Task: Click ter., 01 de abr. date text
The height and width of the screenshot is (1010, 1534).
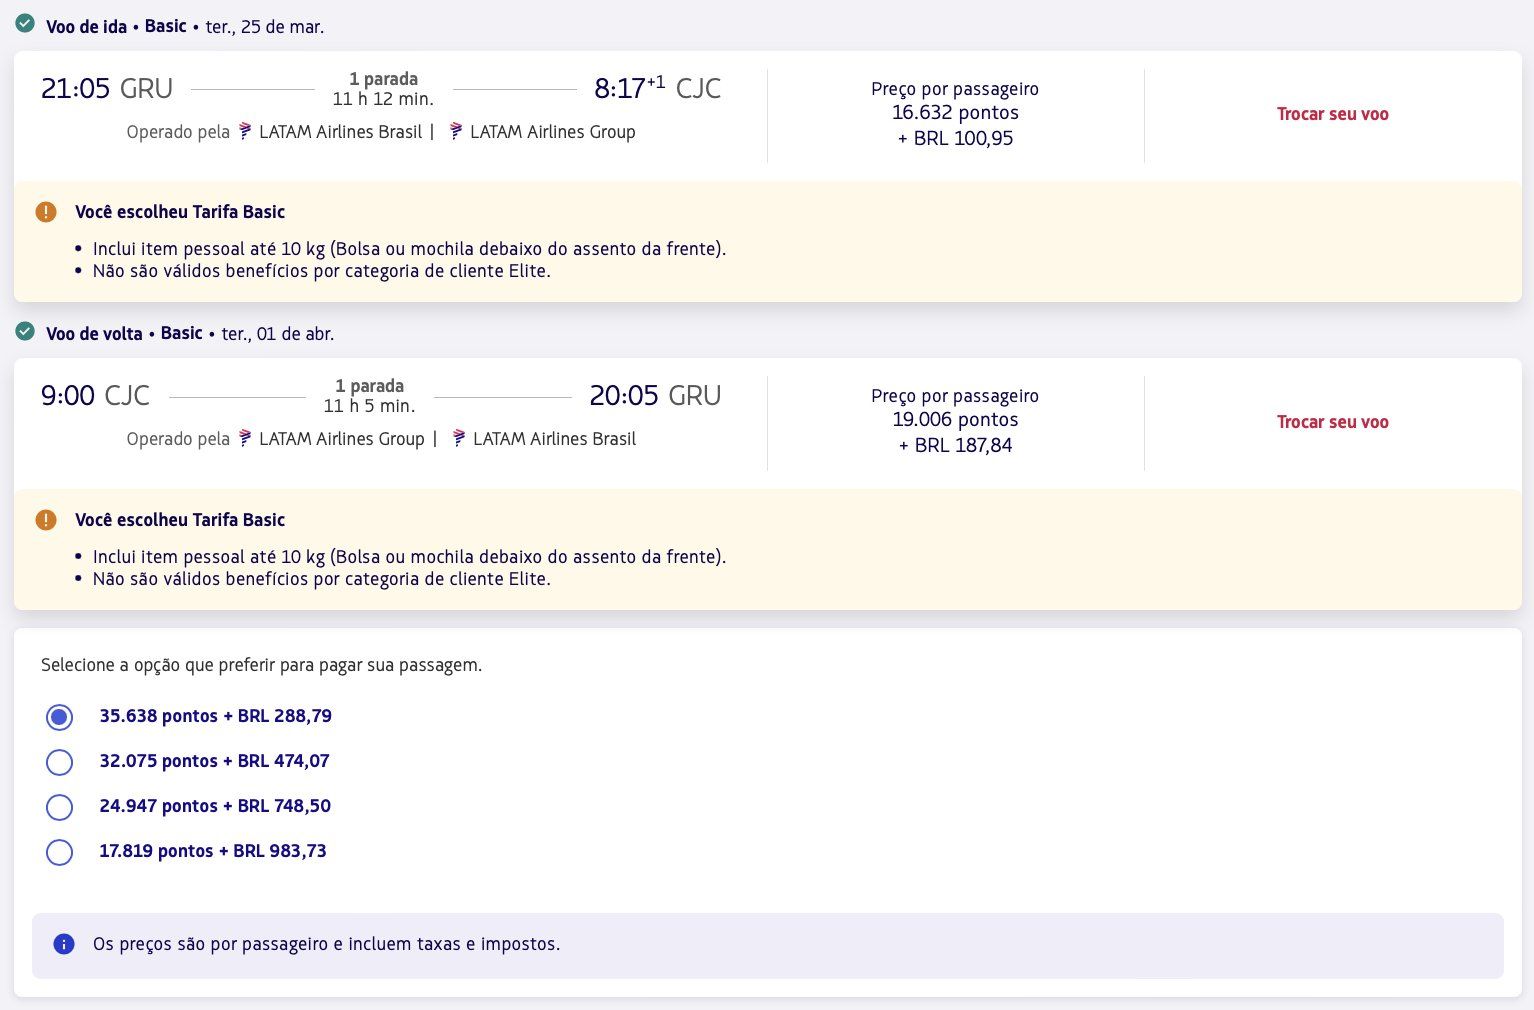Action: 278,334
